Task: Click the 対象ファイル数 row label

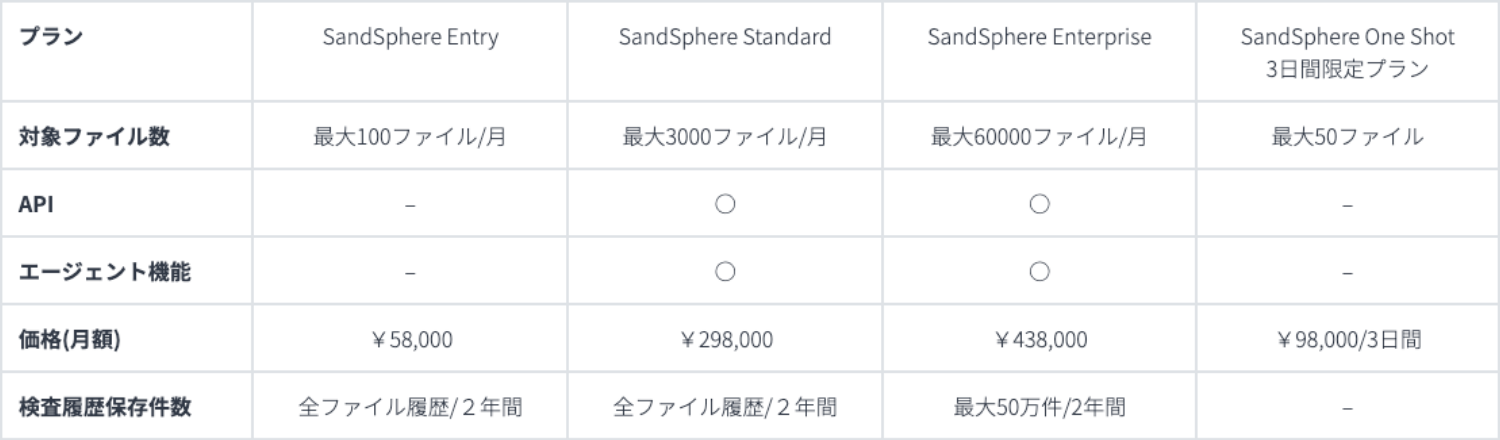Action: 94,137
